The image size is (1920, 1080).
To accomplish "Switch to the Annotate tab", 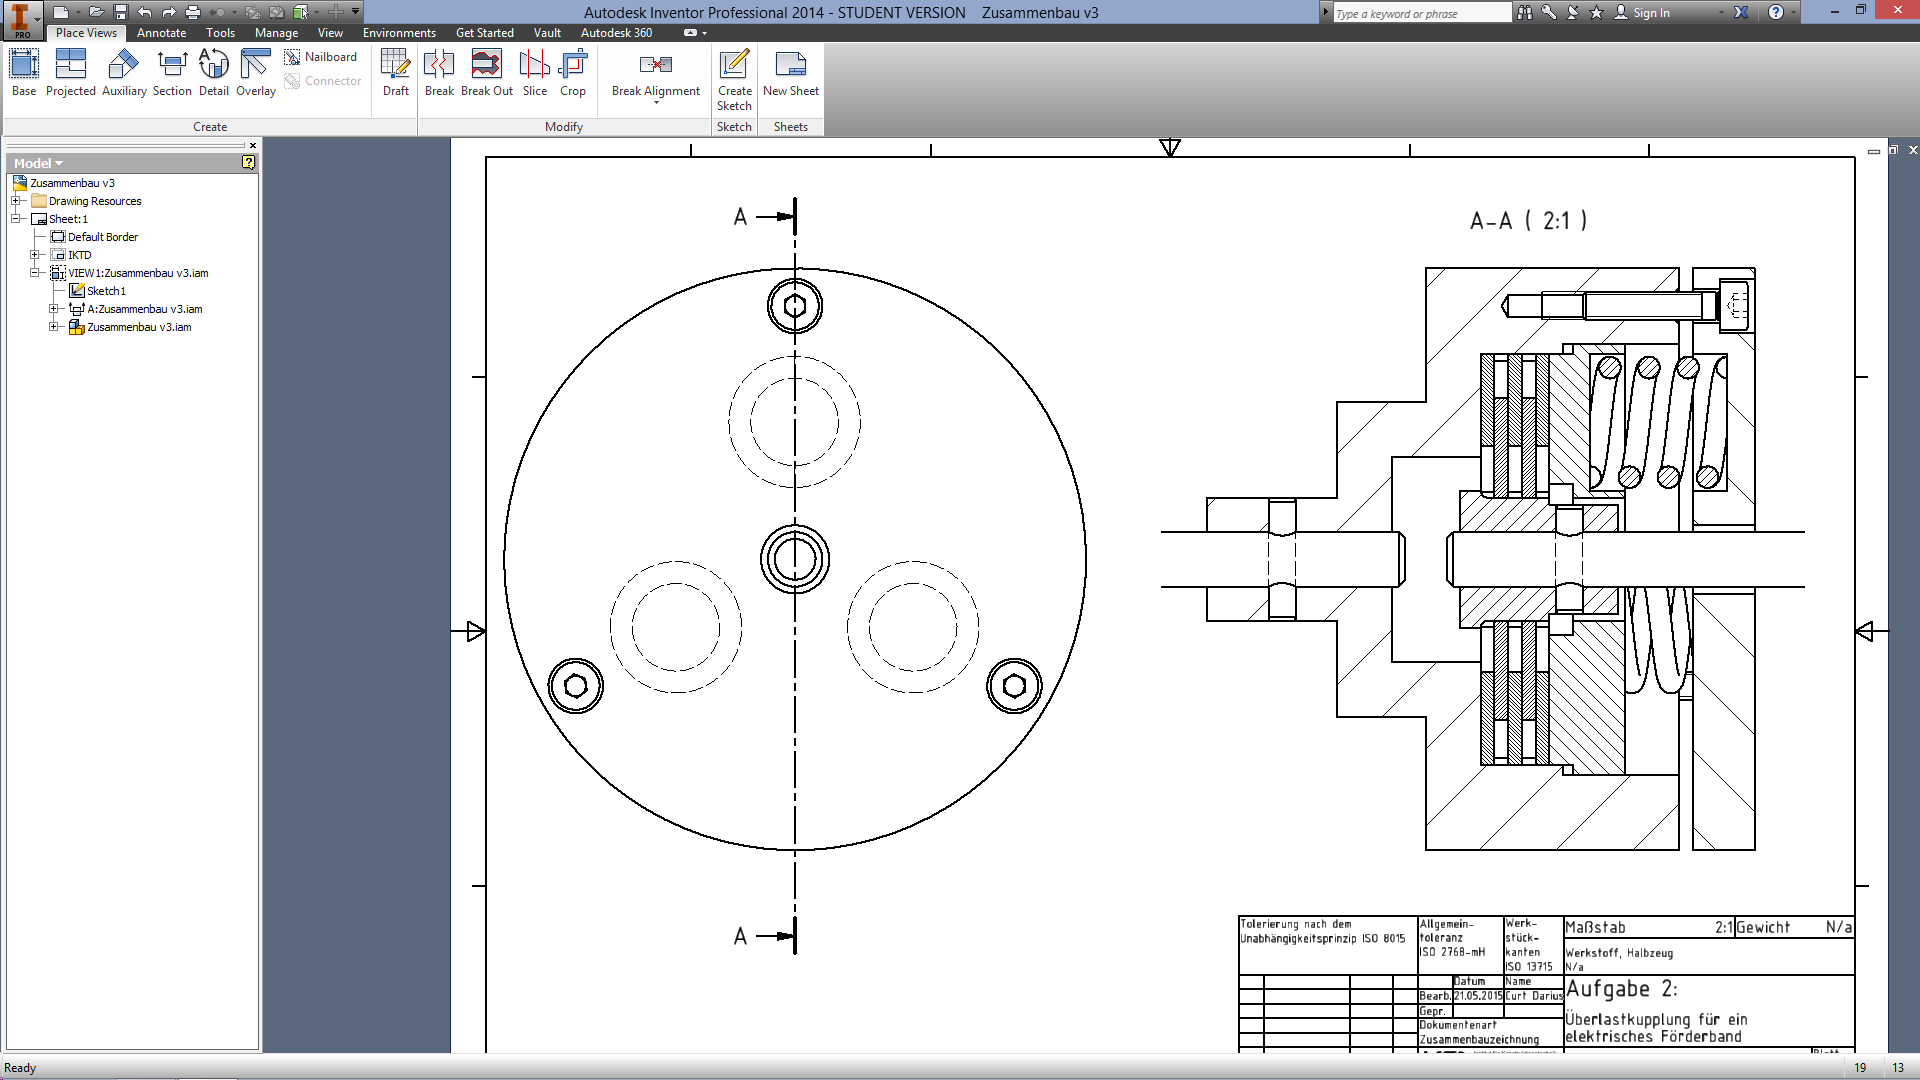I will coord(161,33).
